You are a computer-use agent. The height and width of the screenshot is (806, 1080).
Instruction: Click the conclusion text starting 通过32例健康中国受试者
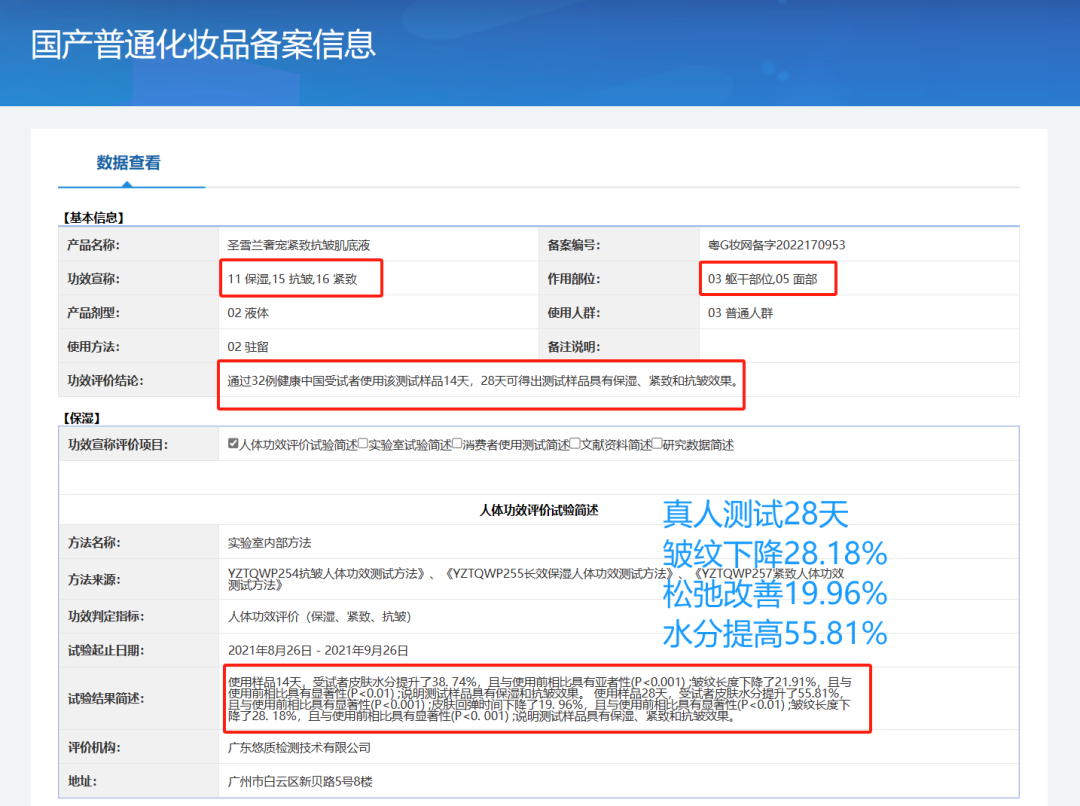click(x=484, y=381)
